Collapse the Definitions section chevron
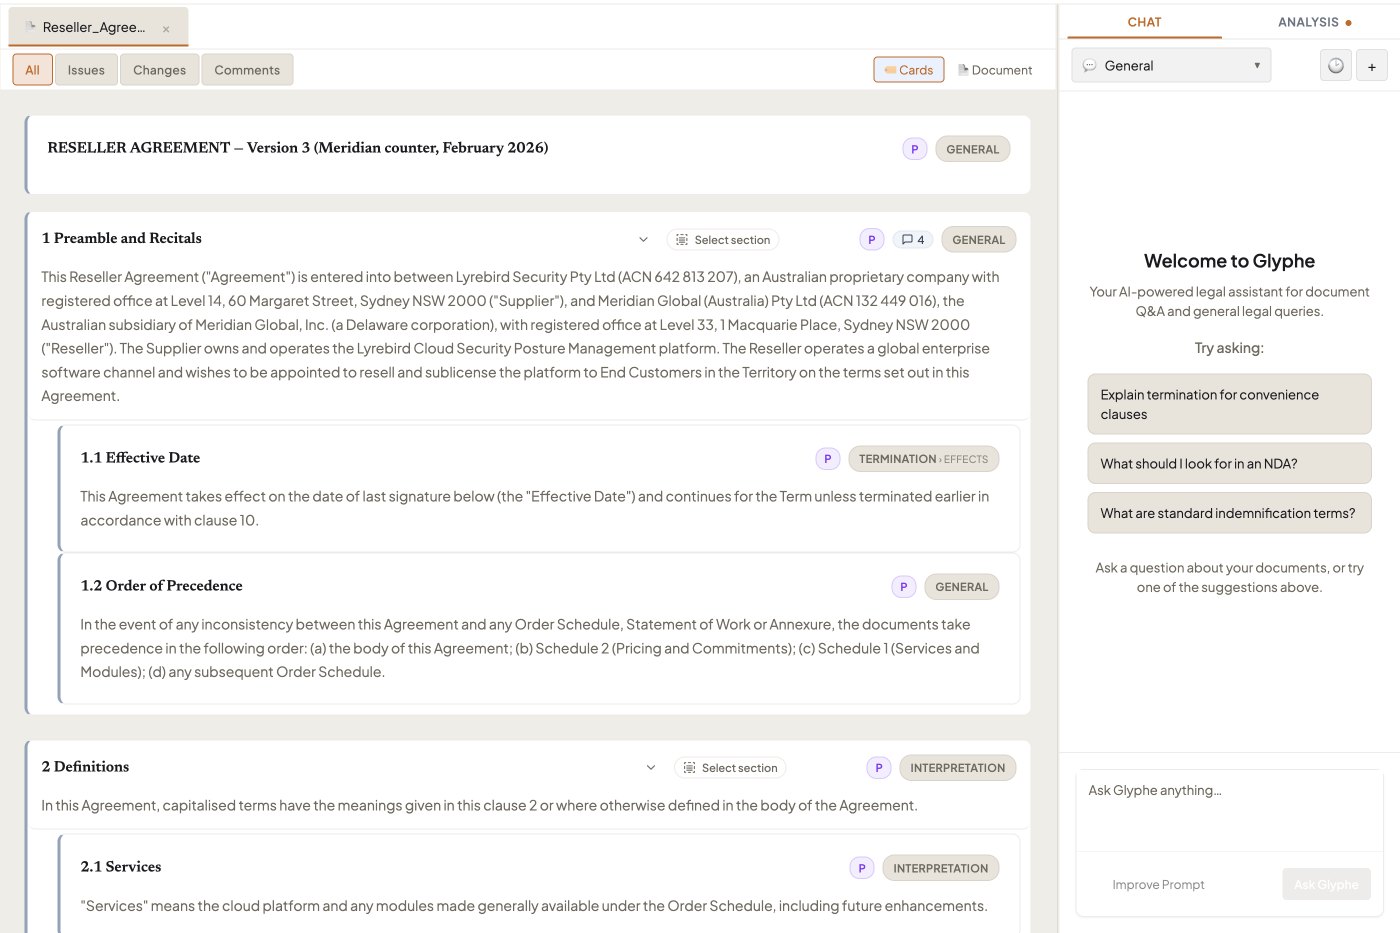 [651, 768]
